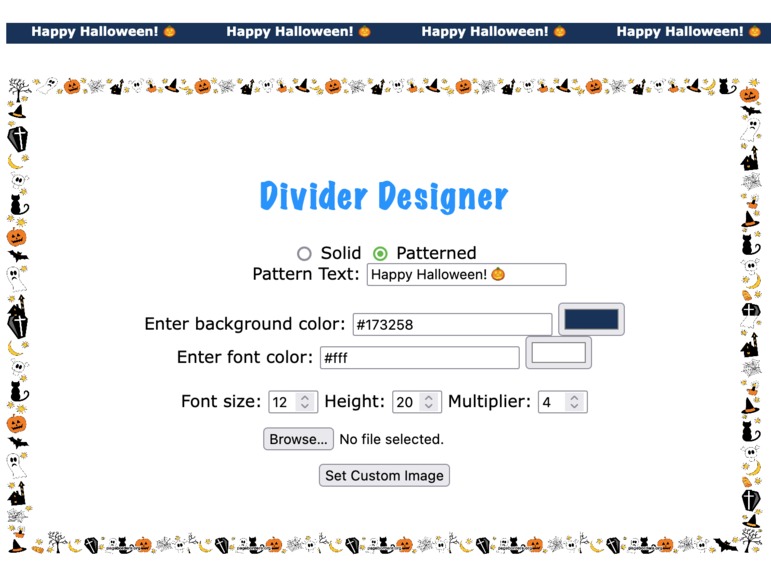This screenshot has height=573, width=771.
Task: Click the 'Patterned' label text
Action: click(436, 253)
